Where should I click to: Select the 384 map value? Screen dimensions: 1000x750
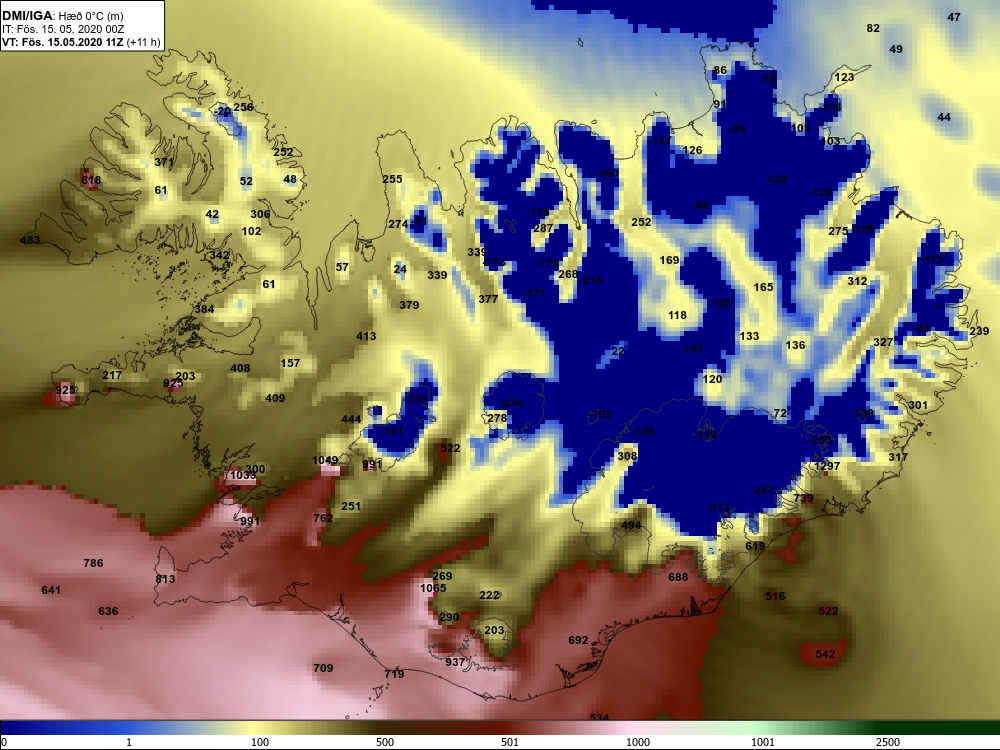[204, 309]
